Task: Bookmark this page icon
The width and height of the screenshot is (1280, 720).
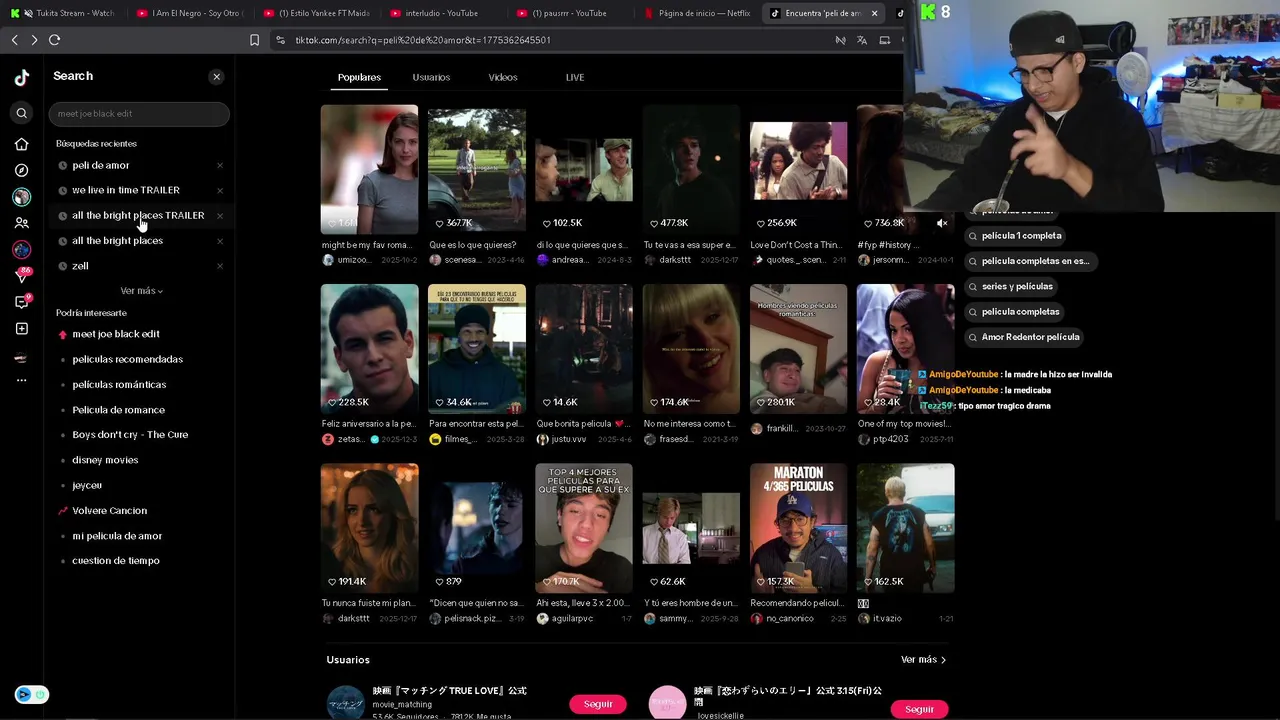Action: coord(254,40)
